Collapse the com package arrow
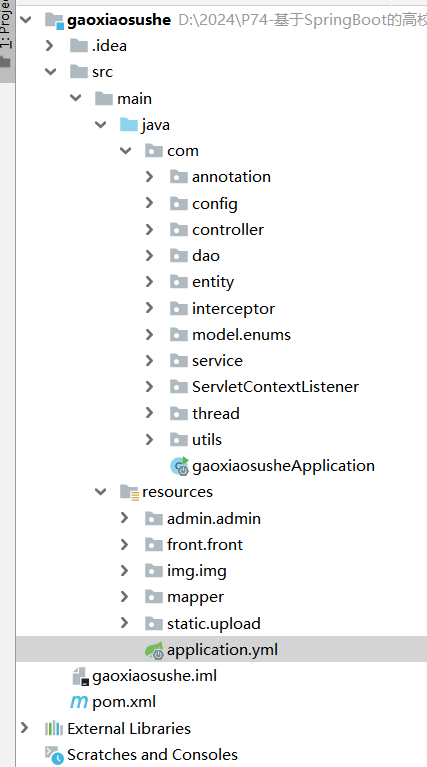 125,151
